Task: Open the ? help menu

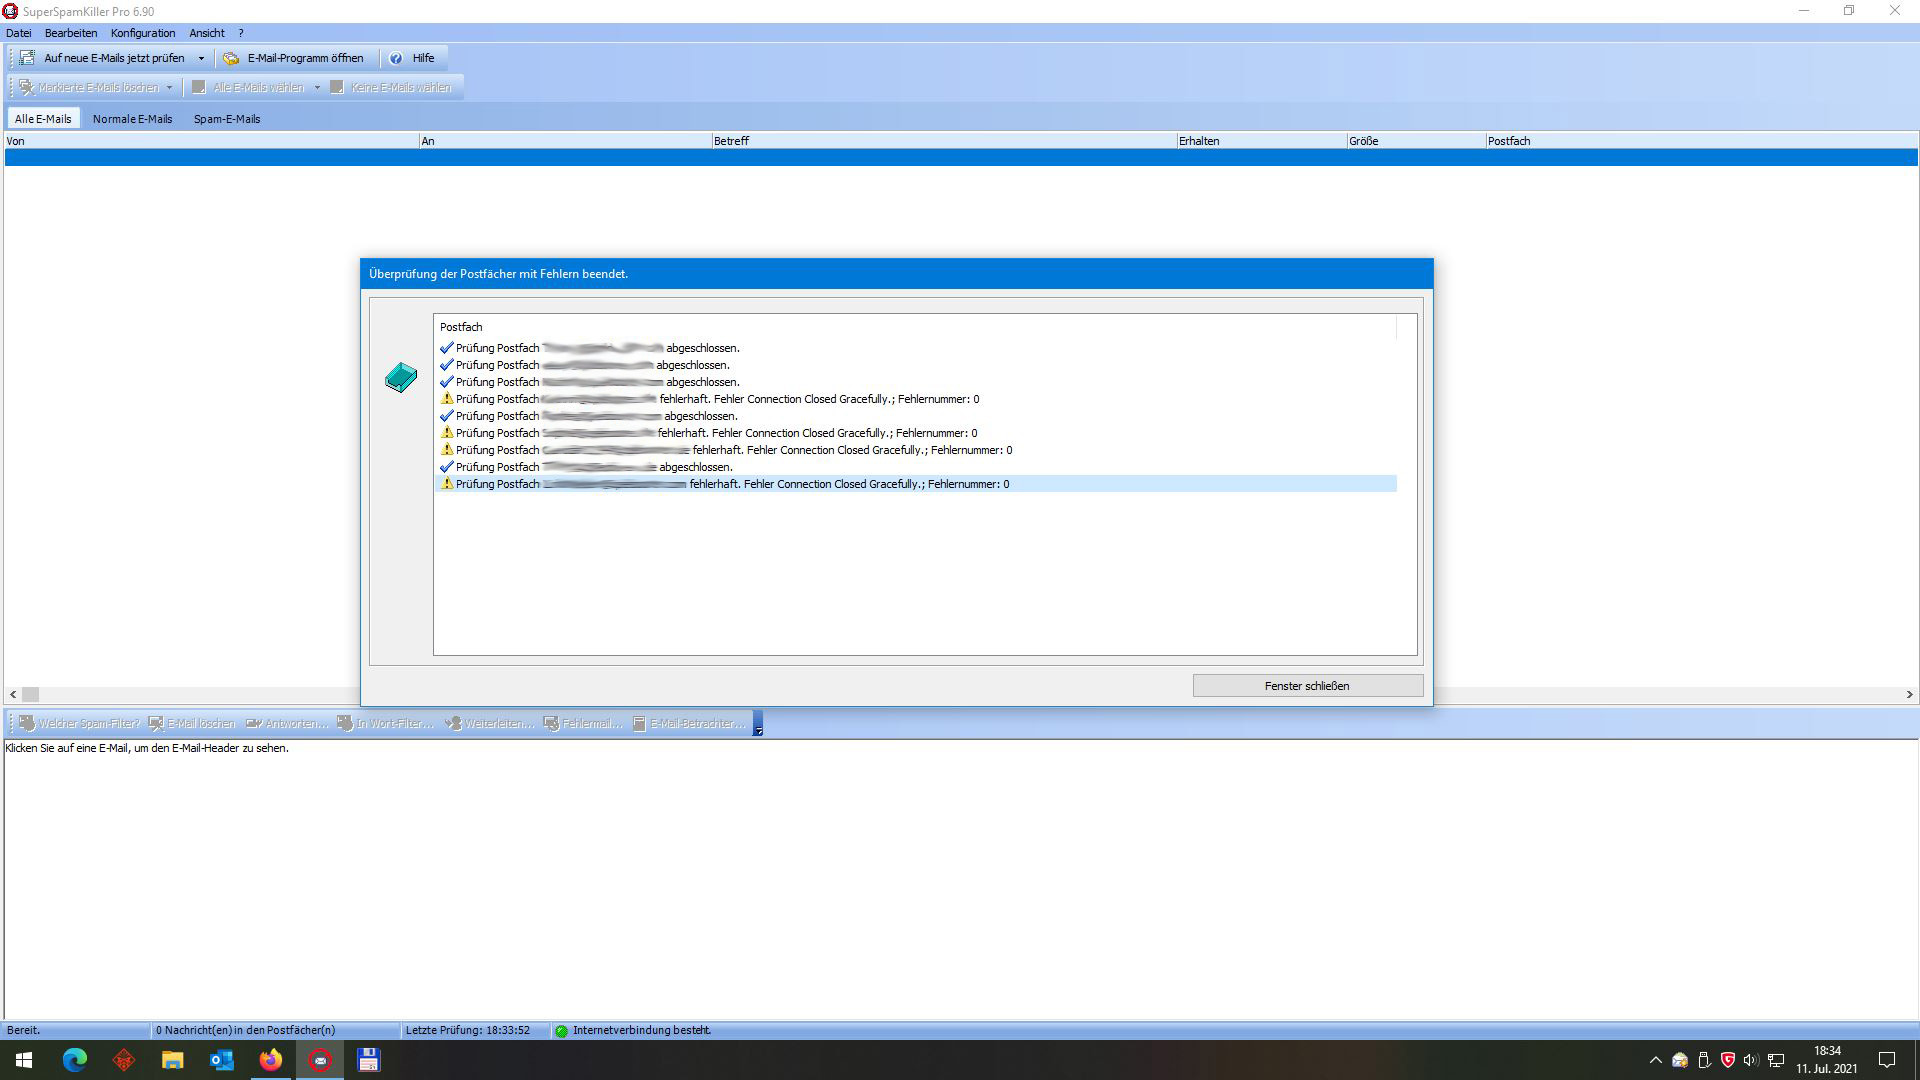Action: (x=241, y=33)
